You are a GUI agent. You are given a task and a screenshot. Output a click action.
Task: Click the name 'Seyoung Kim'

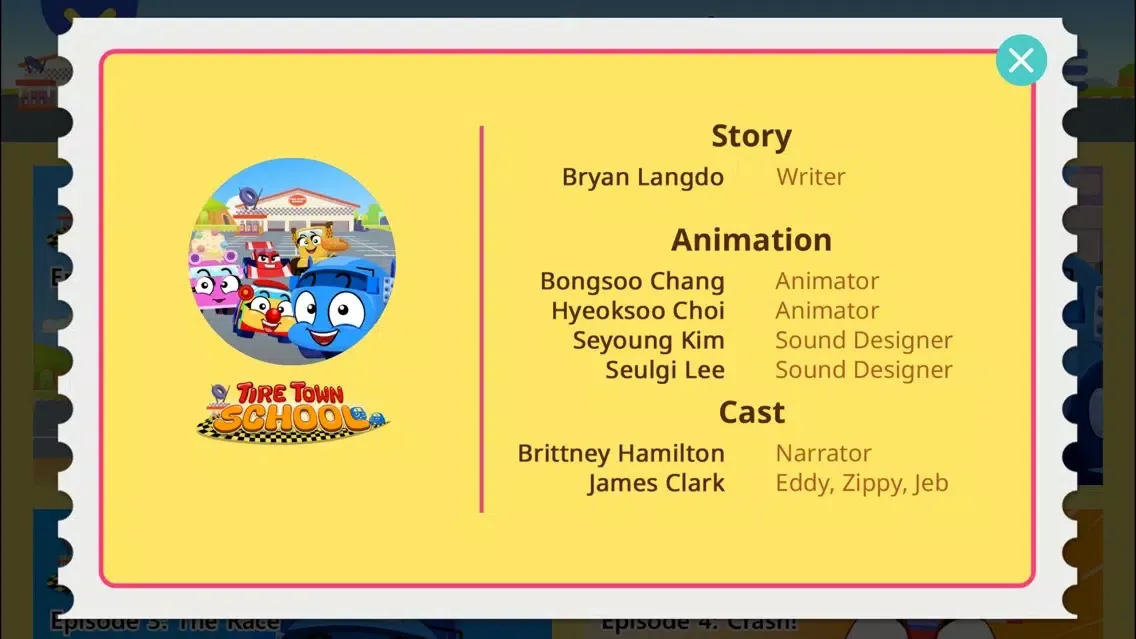pos(648,341)
